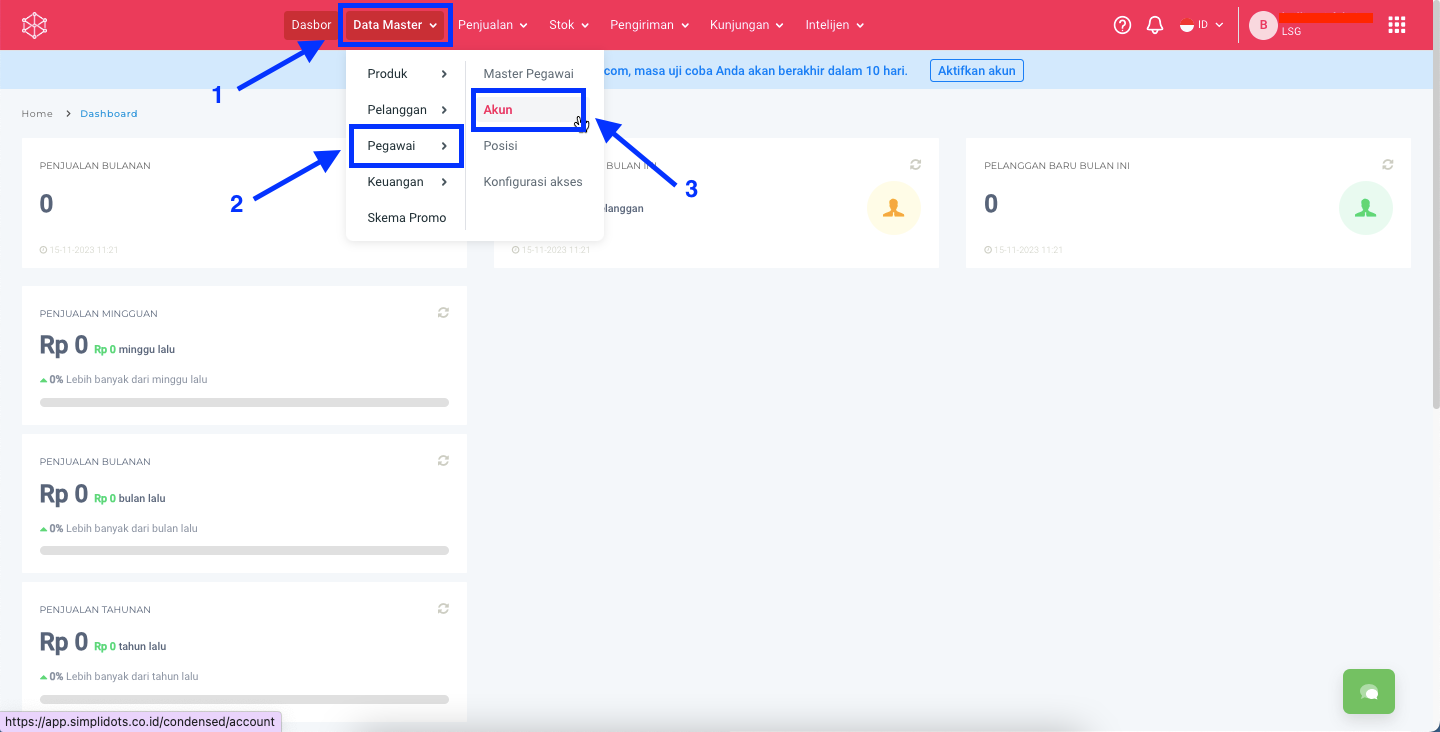Click the user avatar B icon
Screen dimensions: 1440x732
click(x=1263, y=26)
